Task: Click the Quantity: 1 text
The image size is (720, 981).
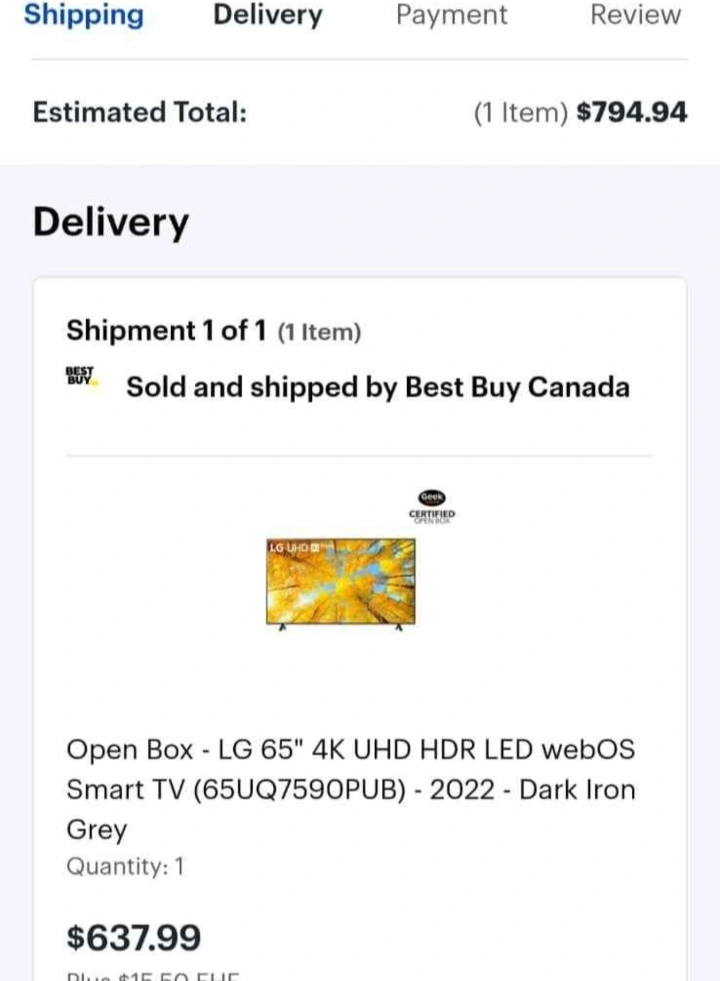Action: click(125, 867)
